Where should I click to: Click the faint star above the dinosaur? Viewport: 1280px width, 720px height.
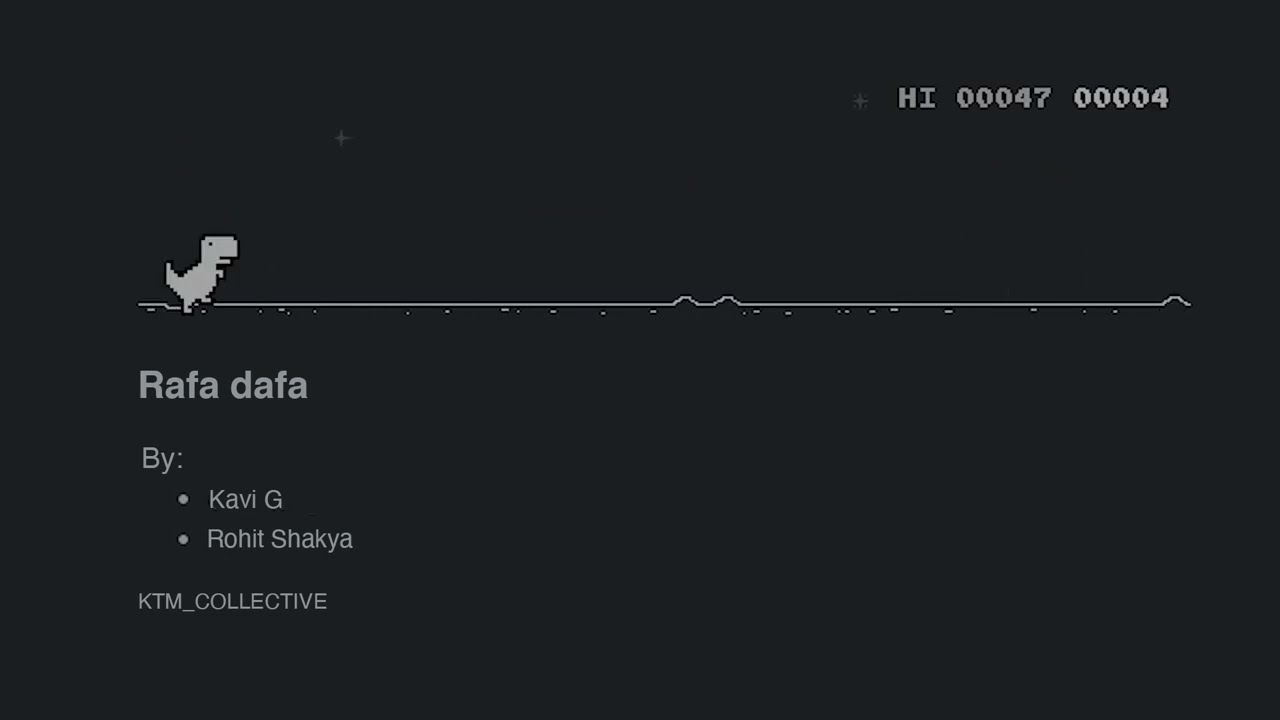[x=342, y=138]
